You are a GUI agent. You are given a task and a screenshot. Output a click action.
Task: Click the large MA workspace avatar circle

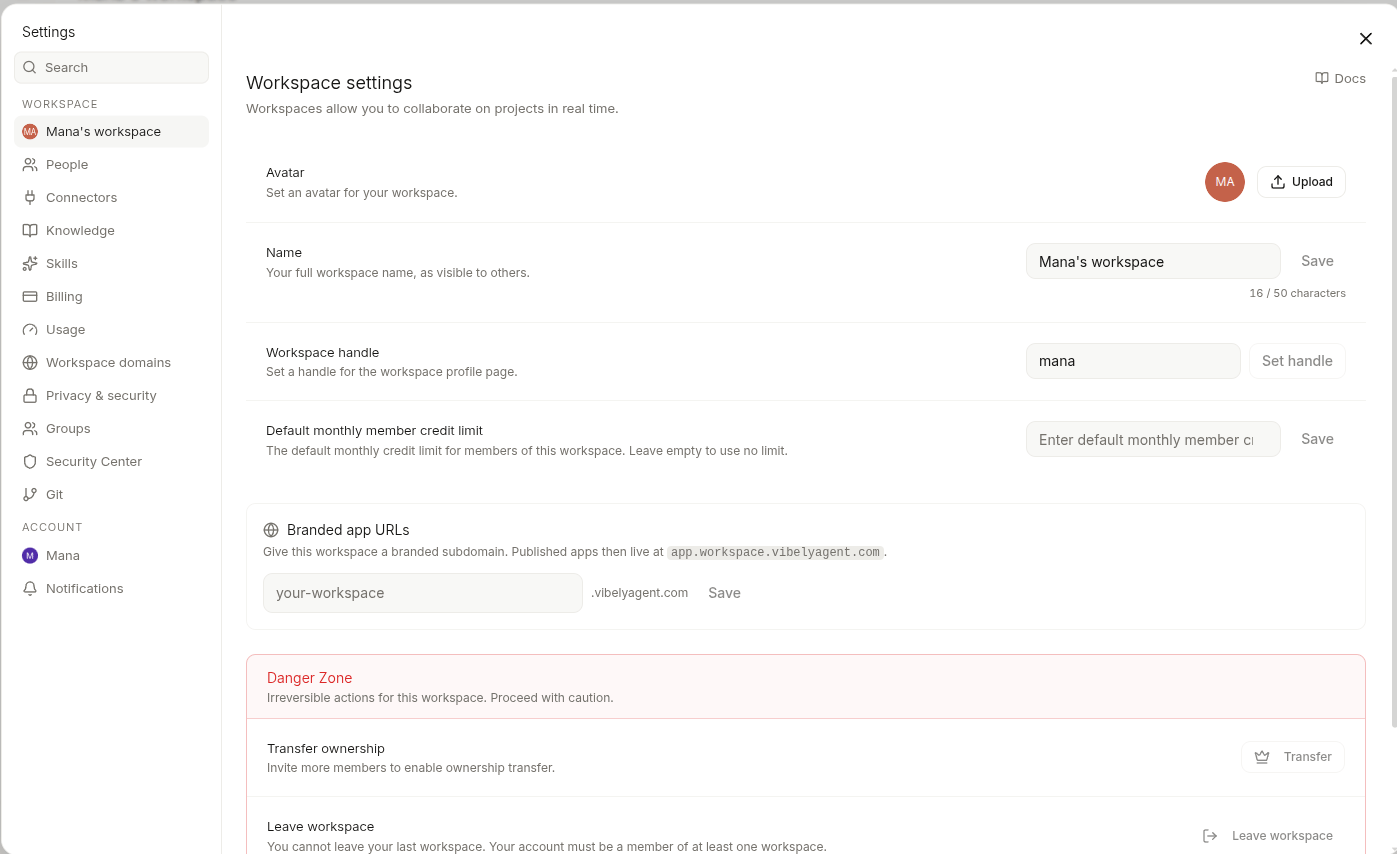tap(1225, 182)
